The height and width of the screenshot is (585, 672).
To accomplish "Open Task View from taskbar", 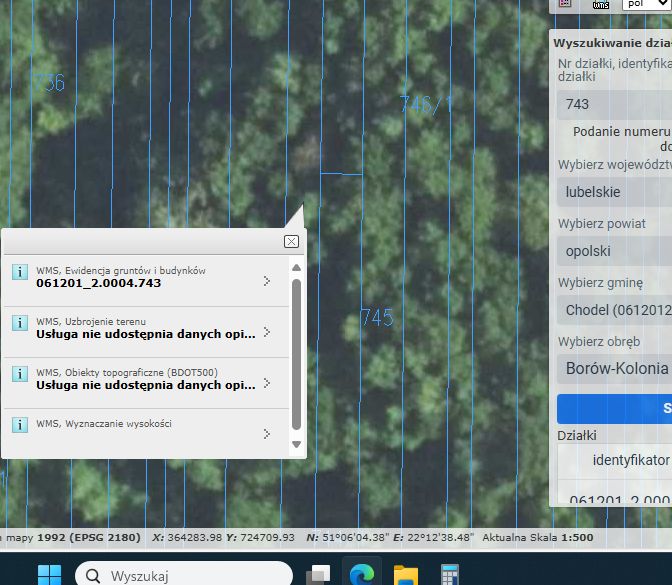I will click(318, 575).
